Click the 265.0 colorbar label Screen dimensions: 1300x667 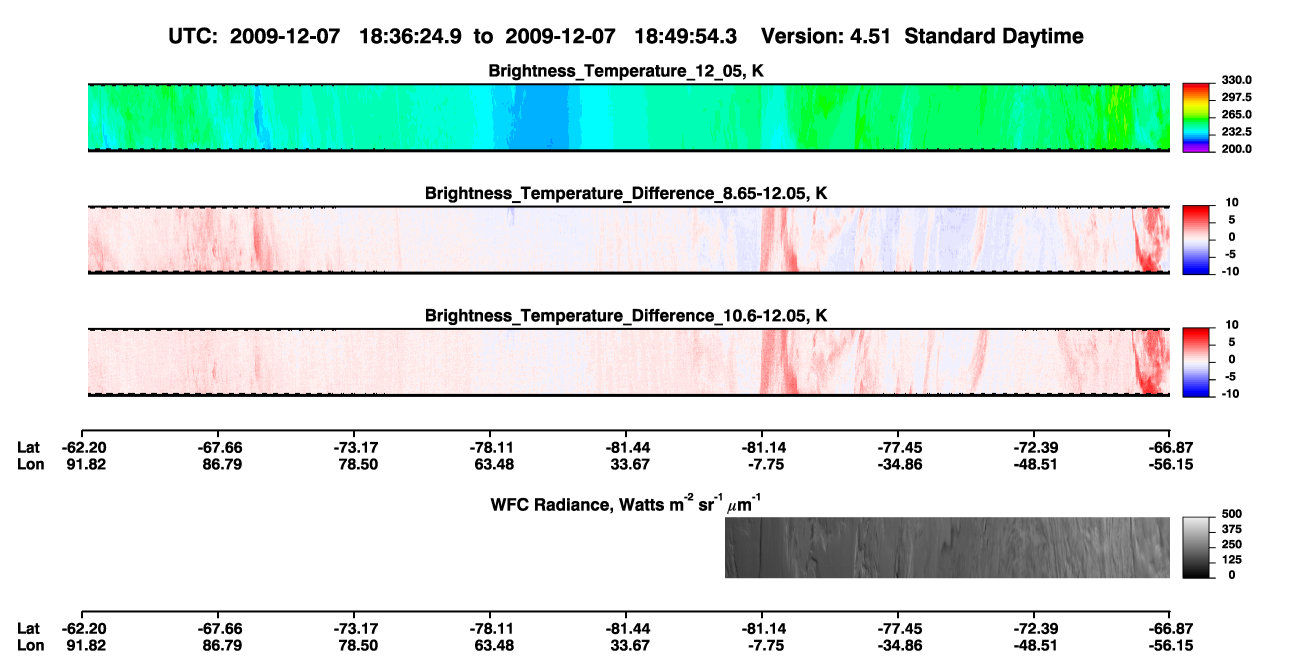1237,114
